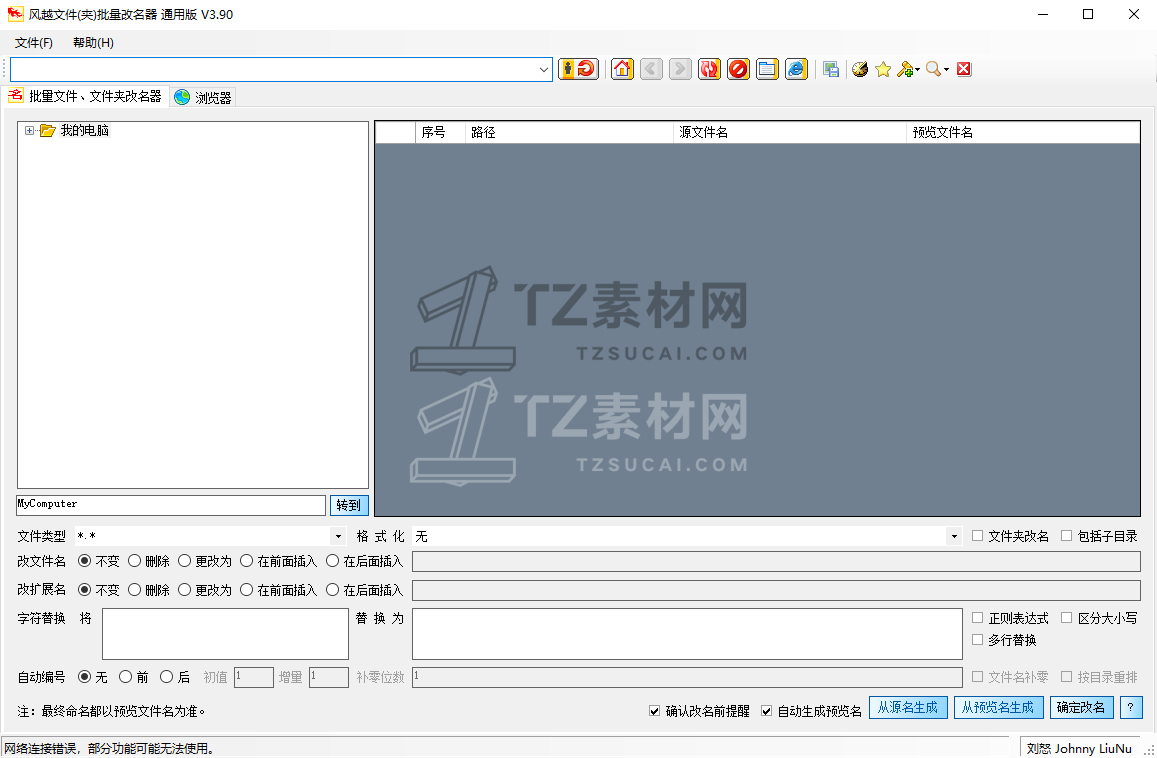1157x758 pixels.
Task: Click the red Stop toolbar icon
Action: tap(738, 69)
